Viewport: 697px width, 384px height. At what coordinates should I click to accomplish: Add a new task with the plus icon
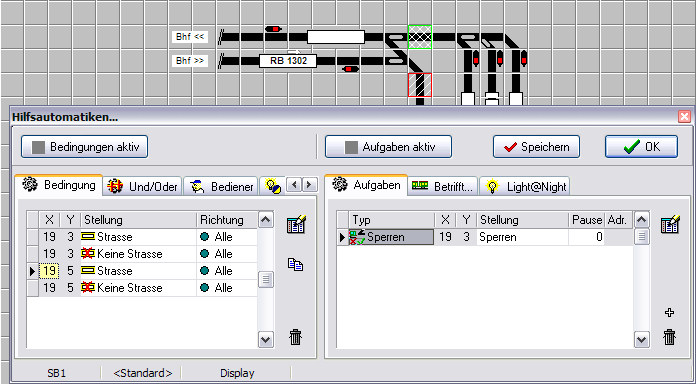pyautogui.click(x=669, y=313)
